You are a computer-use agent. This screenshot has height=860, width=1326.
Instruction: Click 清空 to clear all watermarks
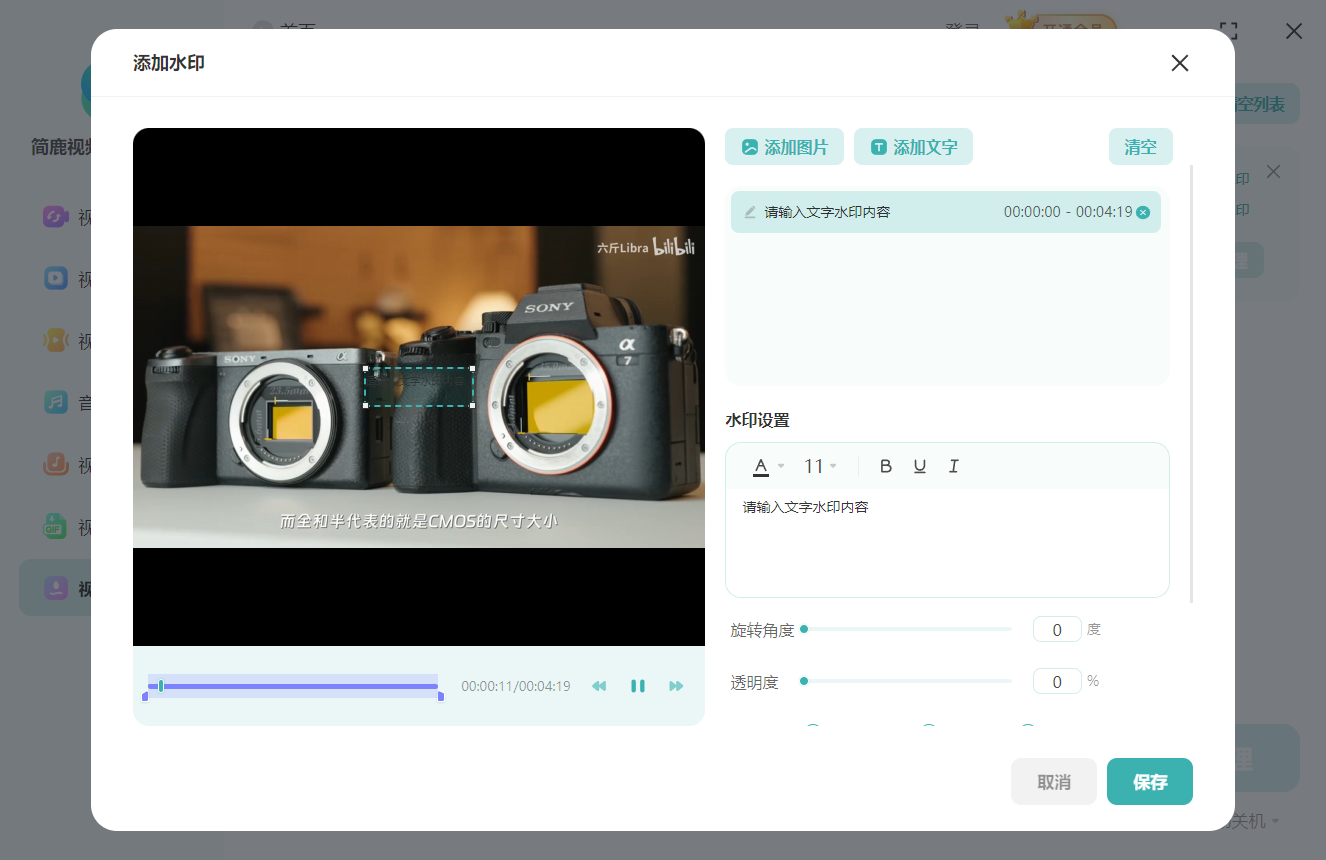[x=1140, y=147]
